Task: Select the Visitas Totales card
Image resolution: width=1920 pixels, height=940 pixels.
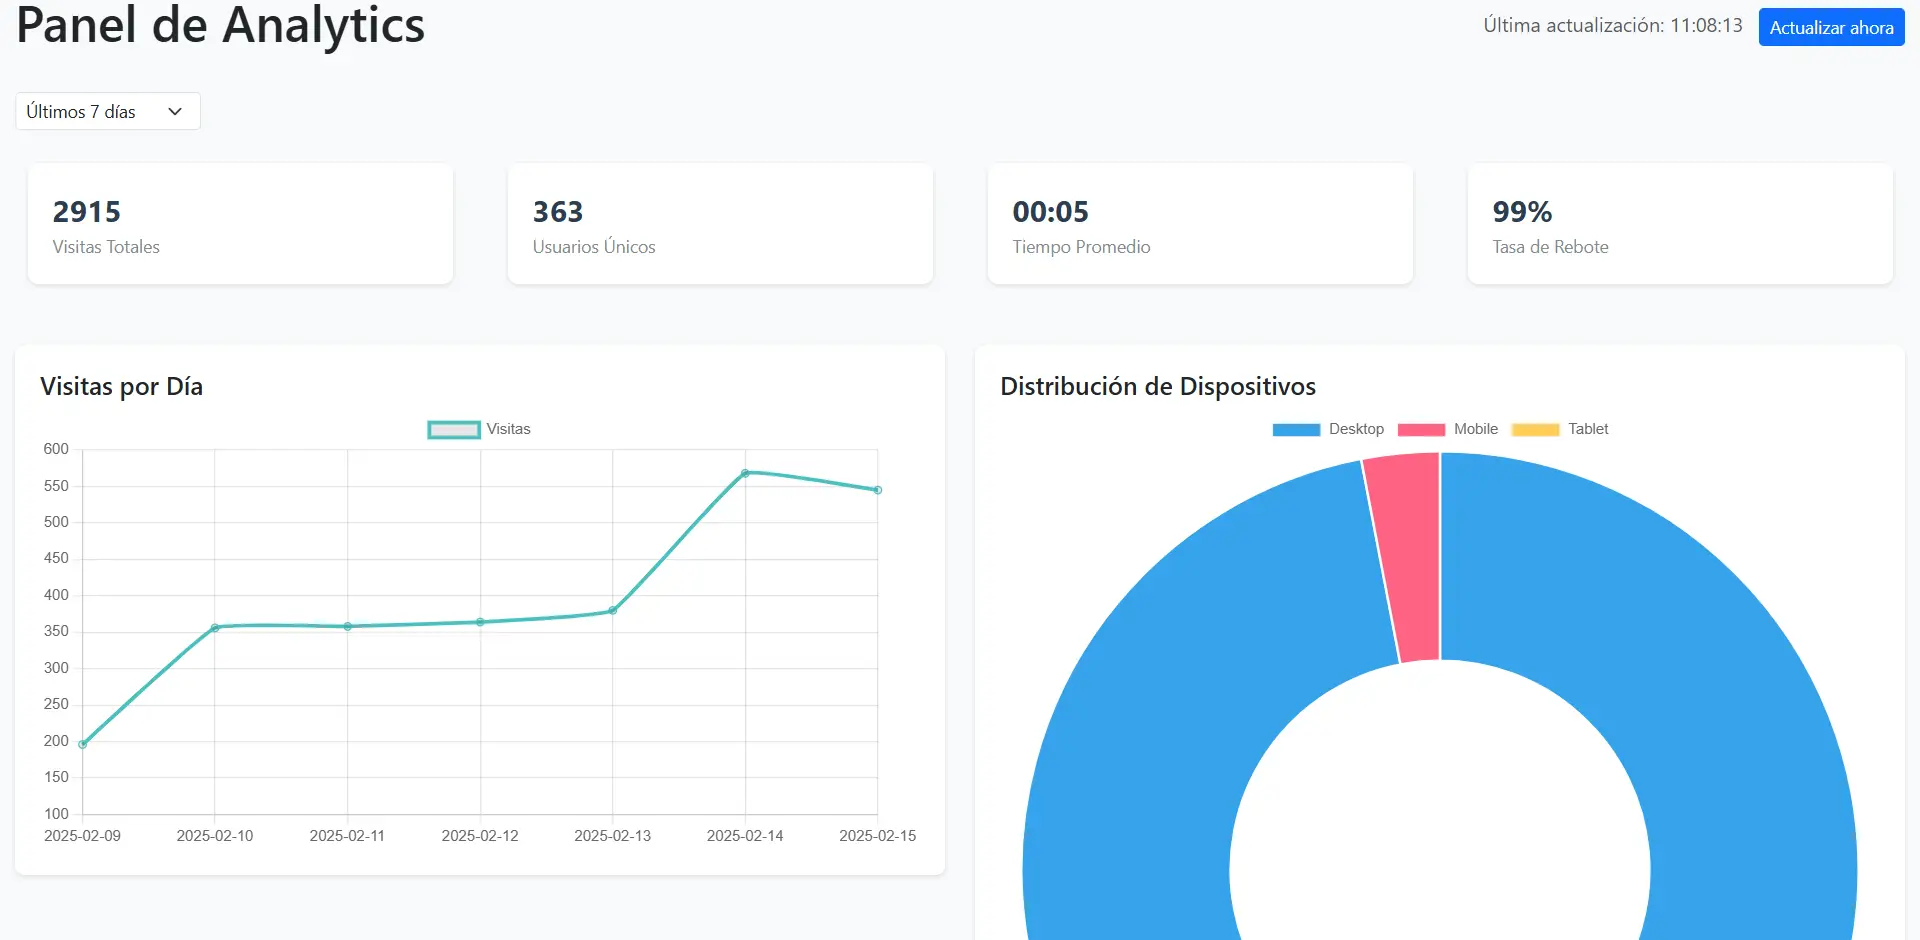Action: tap(240, 224)
